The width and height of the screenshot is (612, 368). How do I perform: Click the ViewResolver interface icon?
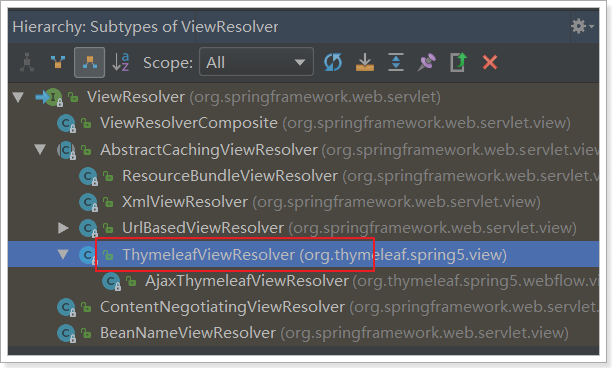(x=53, y=97)
